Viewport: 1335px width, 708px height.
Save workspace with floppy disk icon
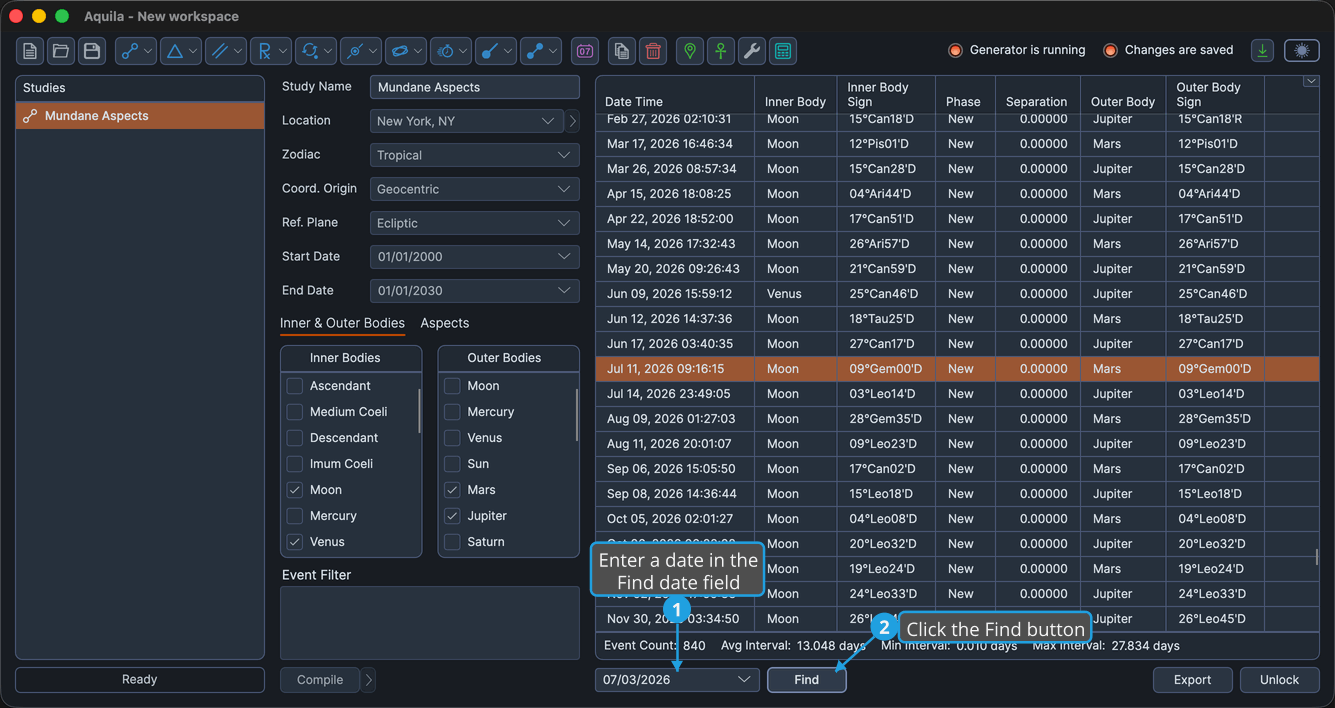[x=92, y=51]
